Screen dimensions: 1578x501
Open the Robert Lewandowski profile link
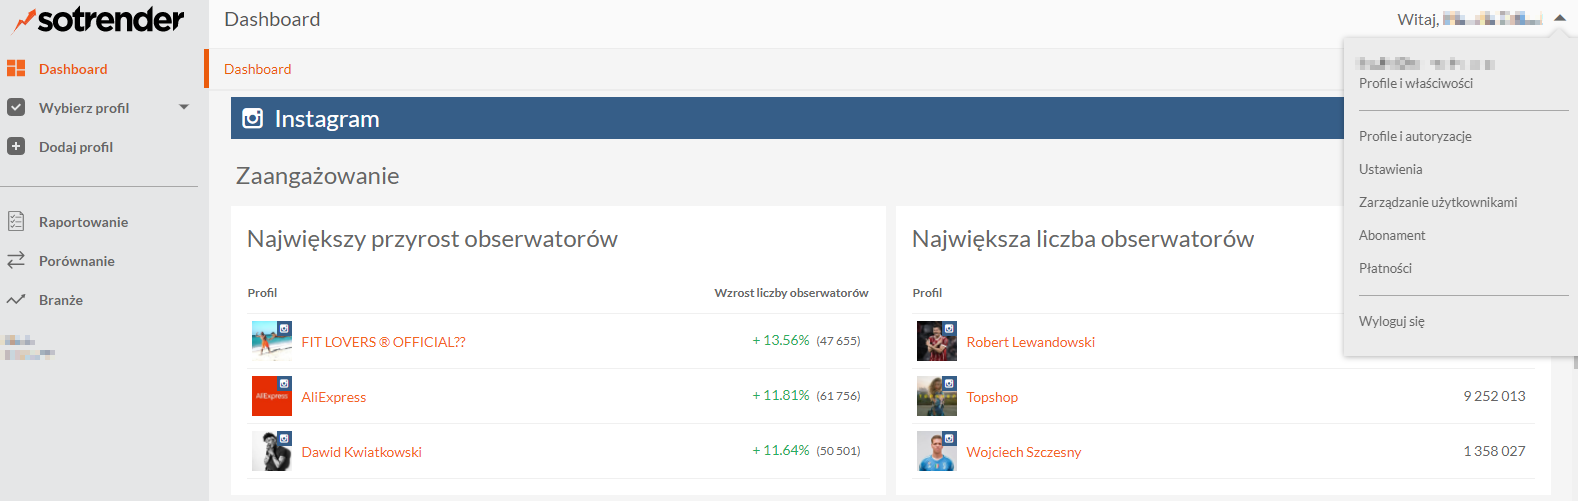tap(1030, 342)
